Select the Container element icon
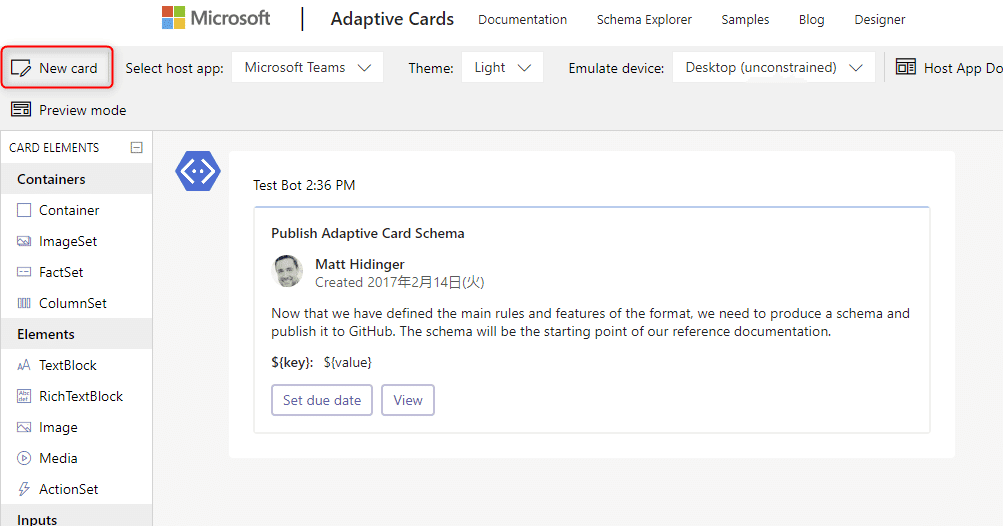The height and width of the screenshot is (526, 1003). tap(24, 210)
